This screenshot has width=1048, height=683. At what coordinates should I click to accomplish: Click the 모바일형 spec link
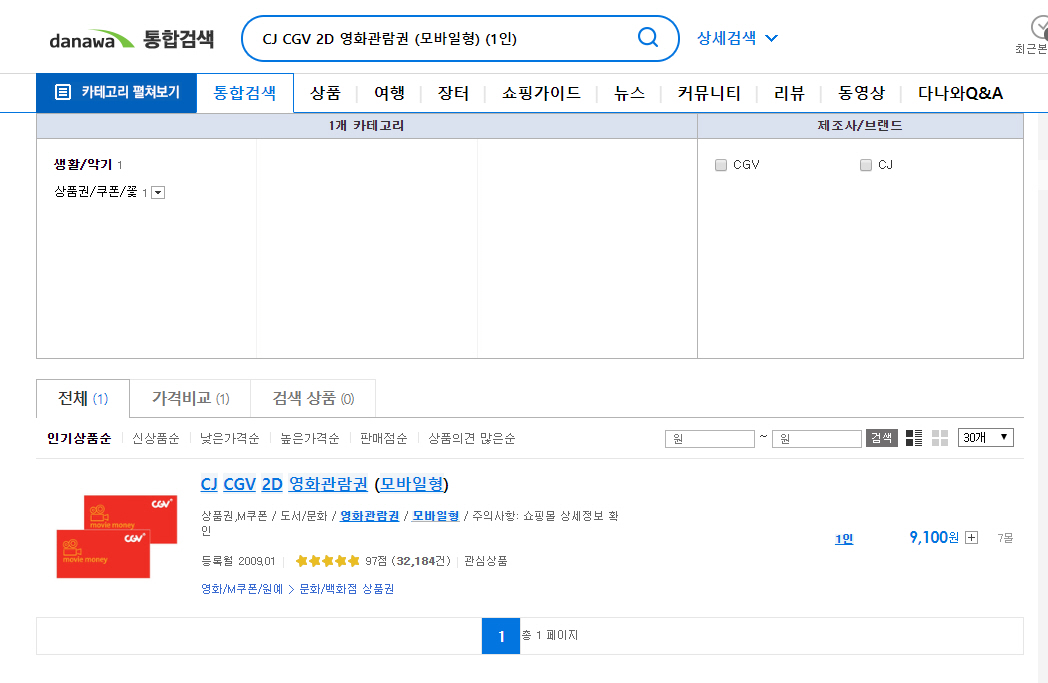(436, 516)
